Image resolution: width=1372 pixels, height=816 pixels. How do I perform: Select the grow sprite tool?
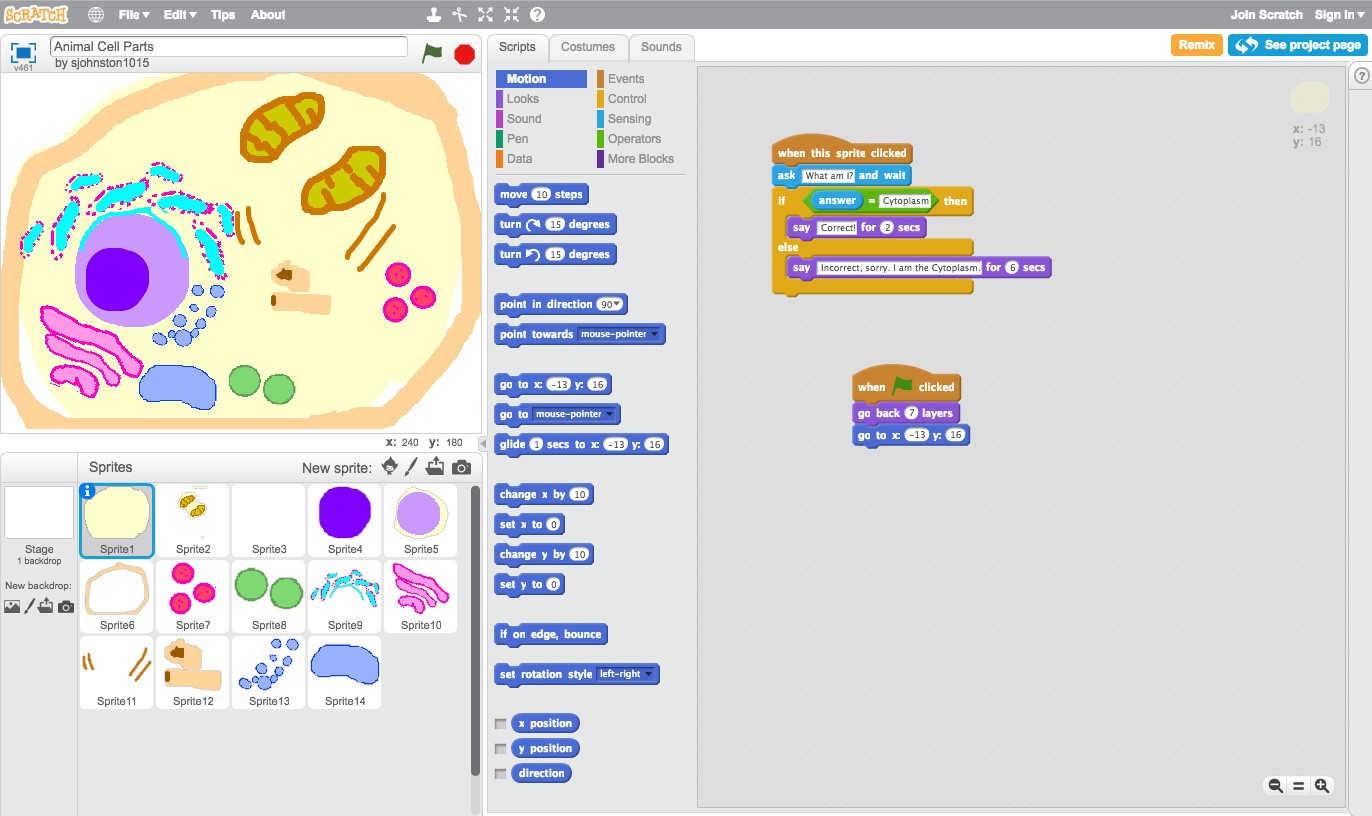[x=484, y=14]
